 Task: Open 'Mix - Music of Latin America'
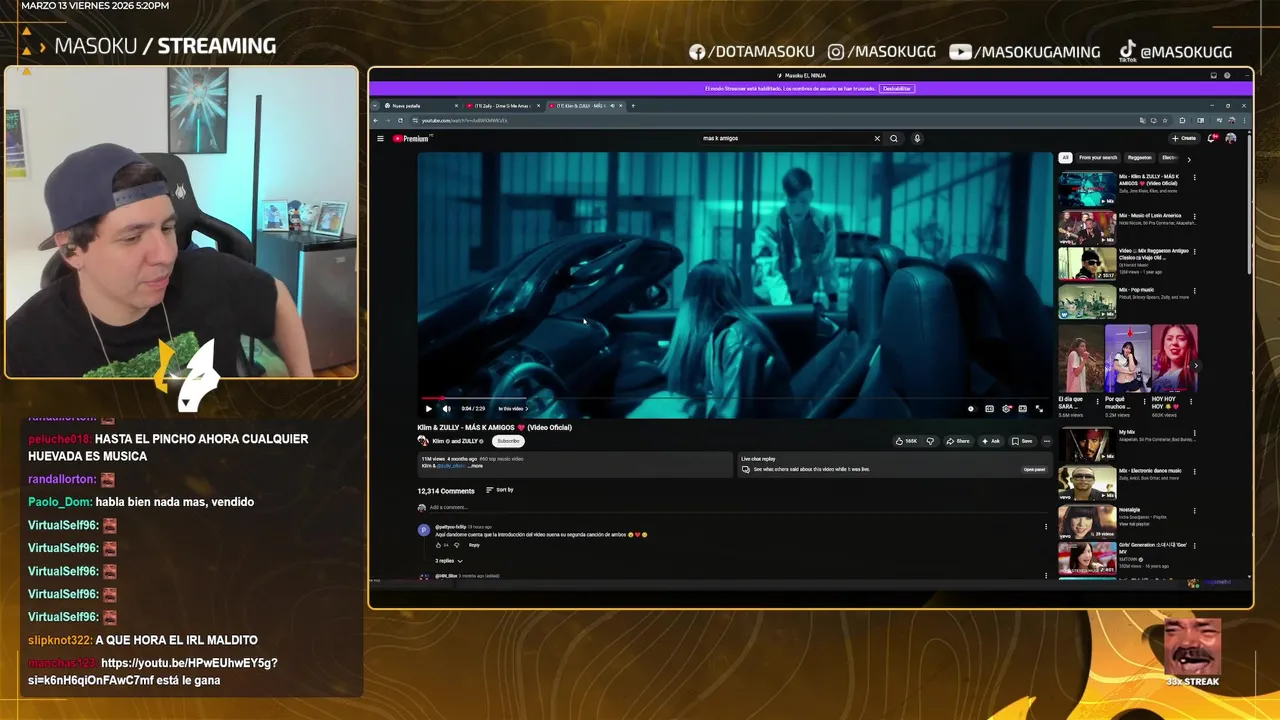(x=1087, y=227)
